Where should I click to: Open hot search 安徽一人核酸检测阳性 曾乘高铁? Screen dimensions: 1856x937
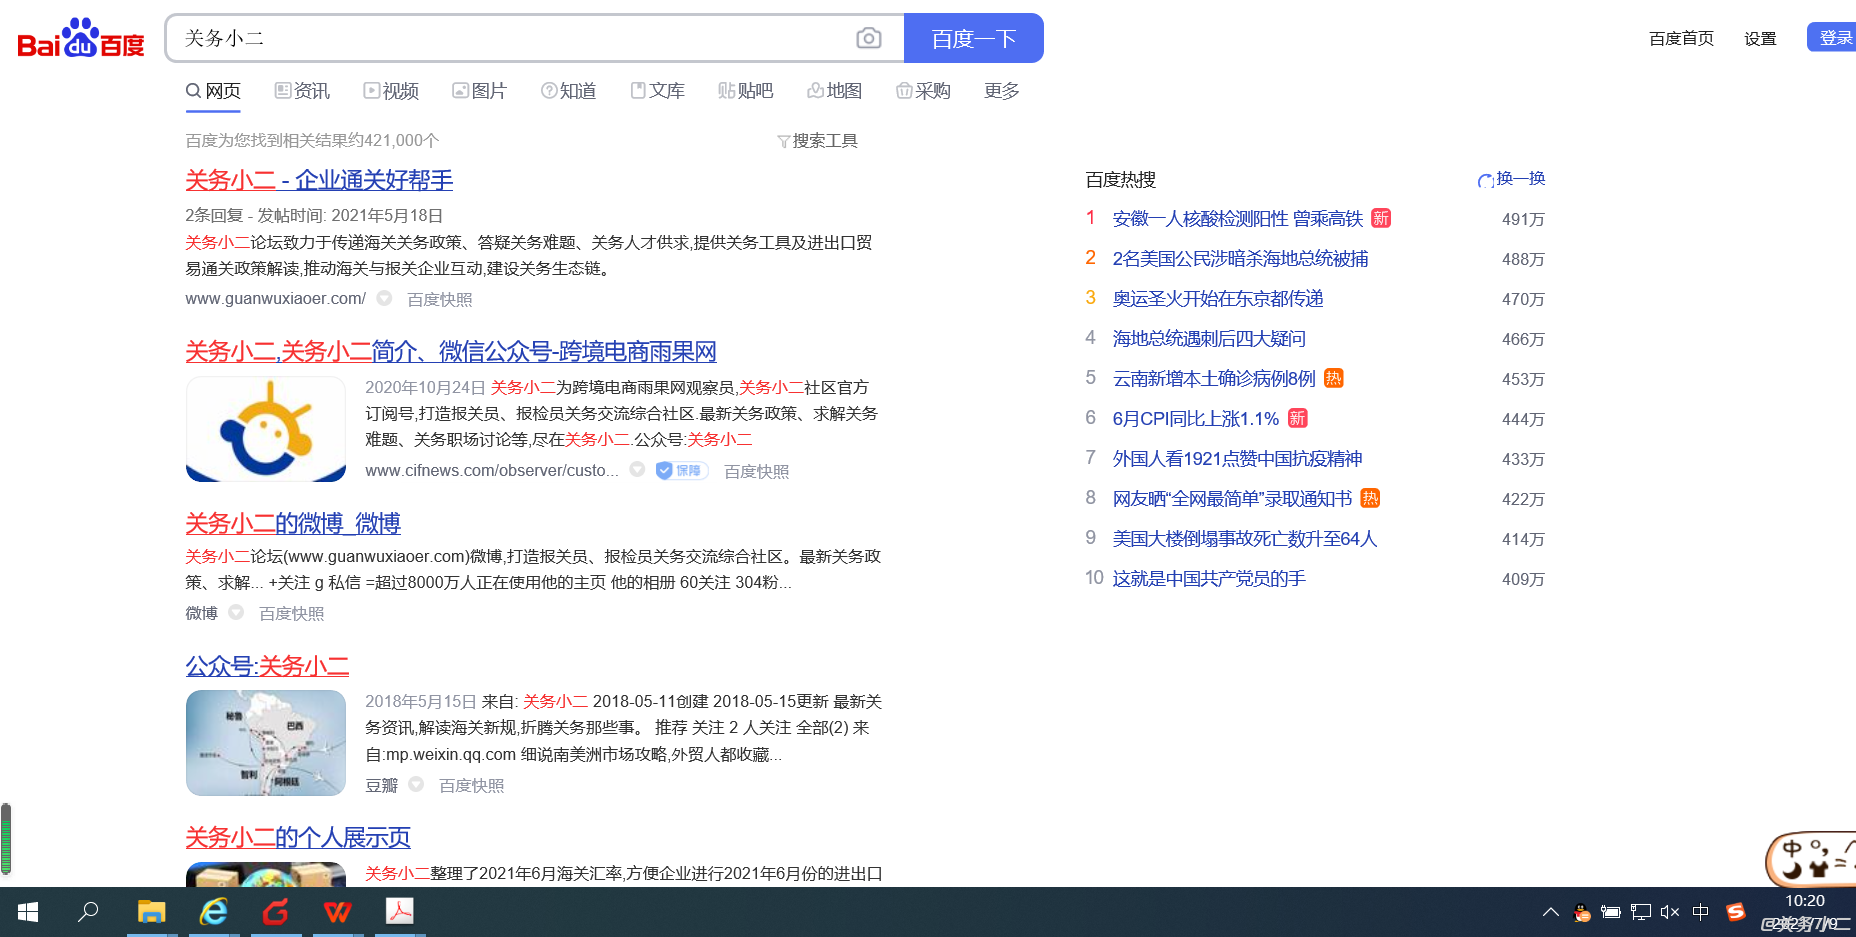[1238, 219]
